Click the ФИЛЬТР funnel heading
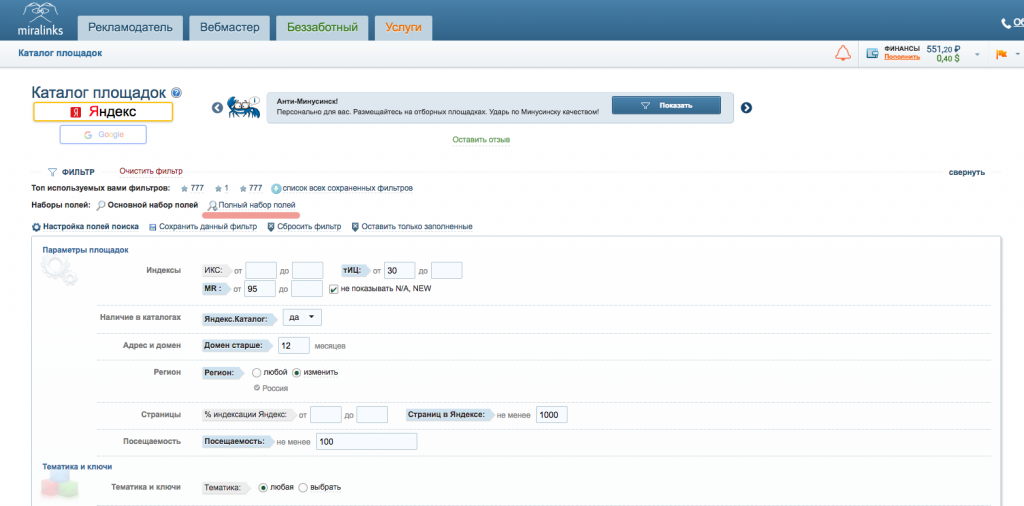Screen dimensions: 1024x506 pyautogui.click(x=71, y=172)
